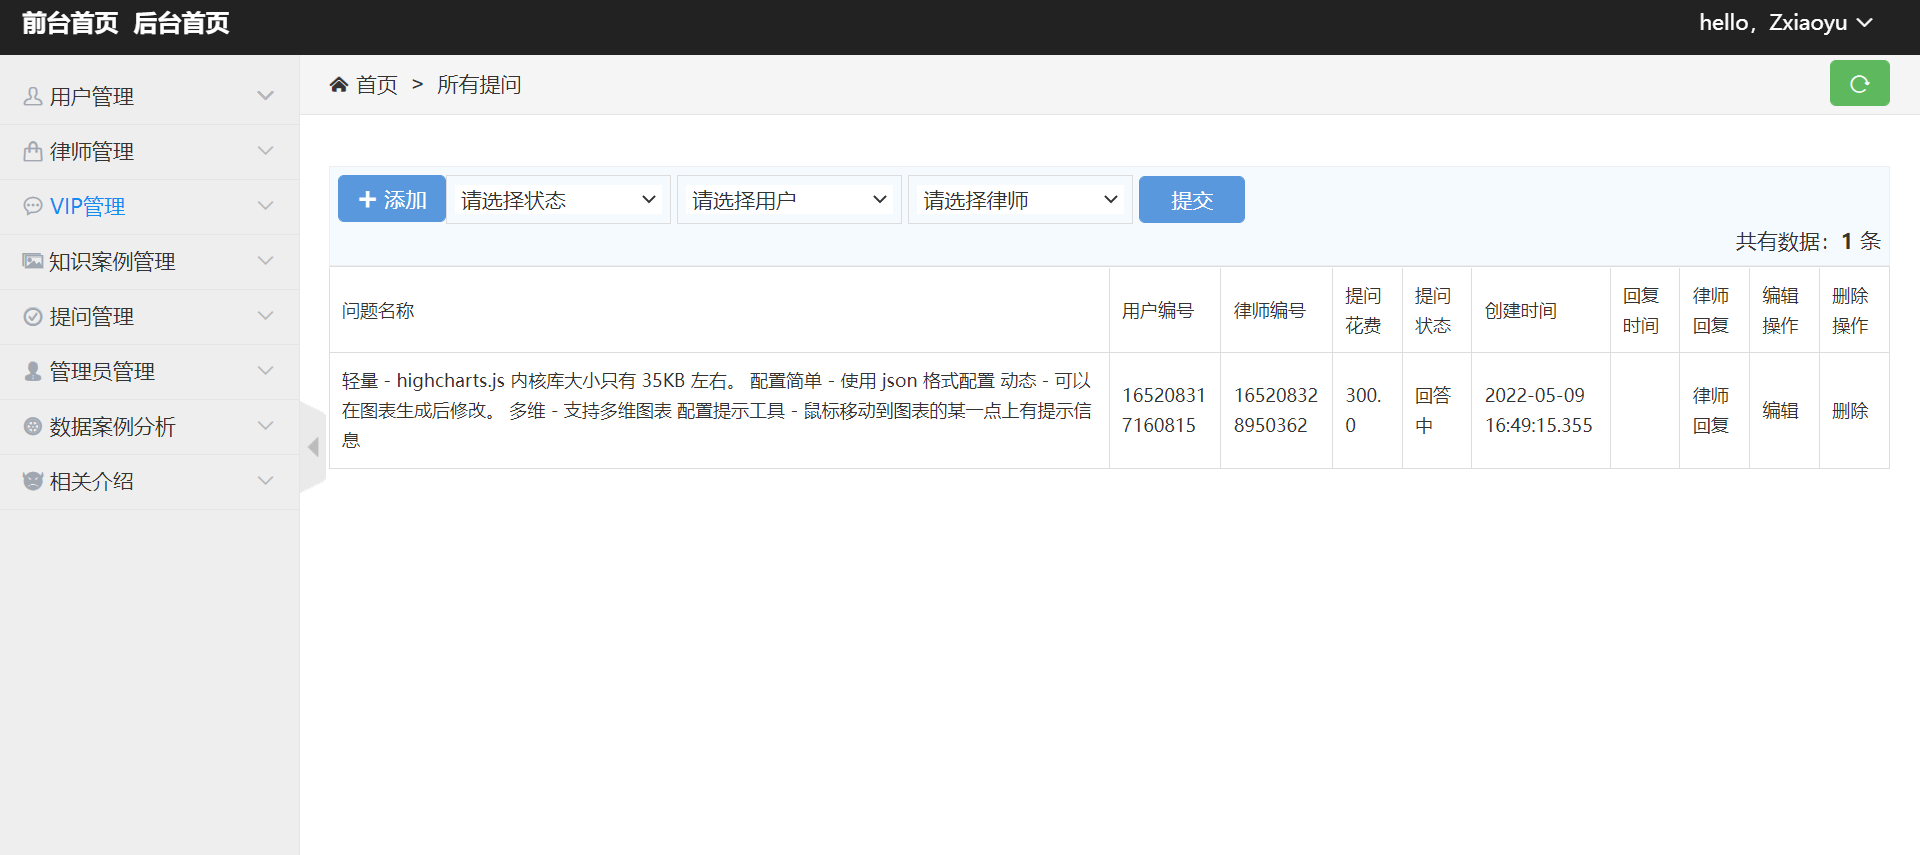Click user number 165208317160815 cell
The image size is (1920, 855).
[x=1164, y=410]
